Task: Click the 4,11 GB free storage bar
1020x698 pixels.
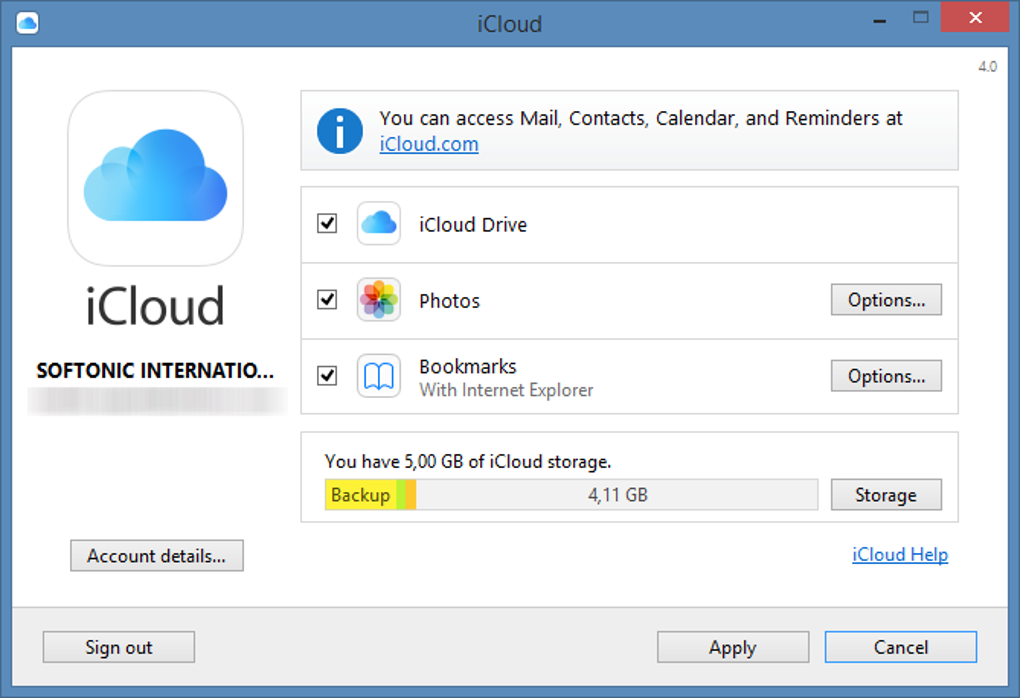Action: (x=617, y=495)
